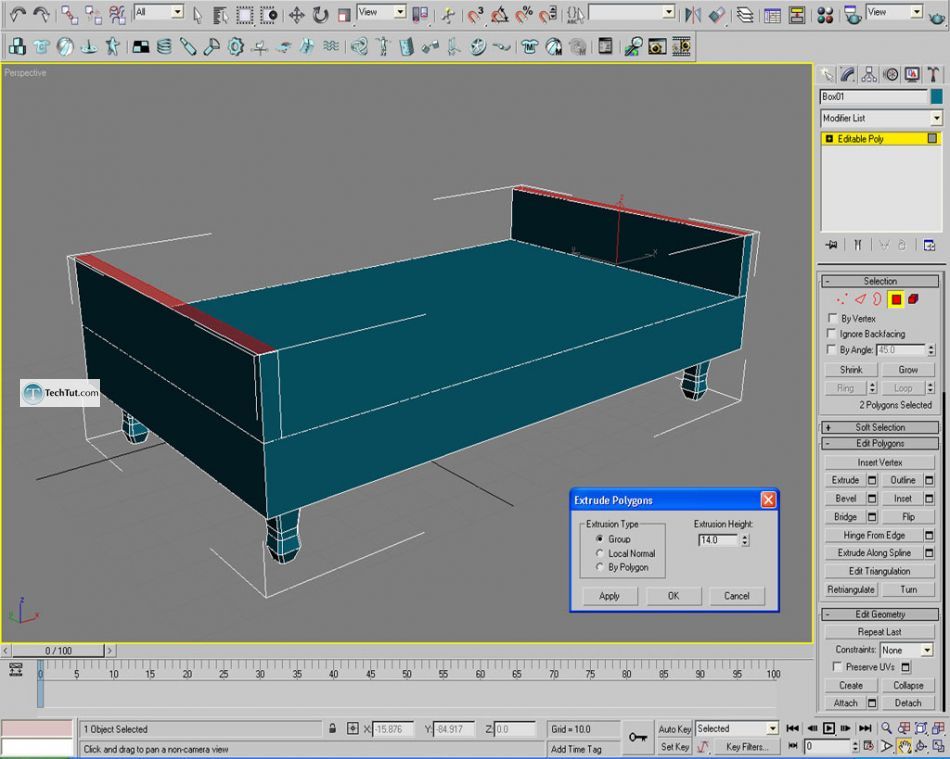950x759 pixels.
Task: Select Vertex sub-object level icon
Action: [x=842, y=299]
